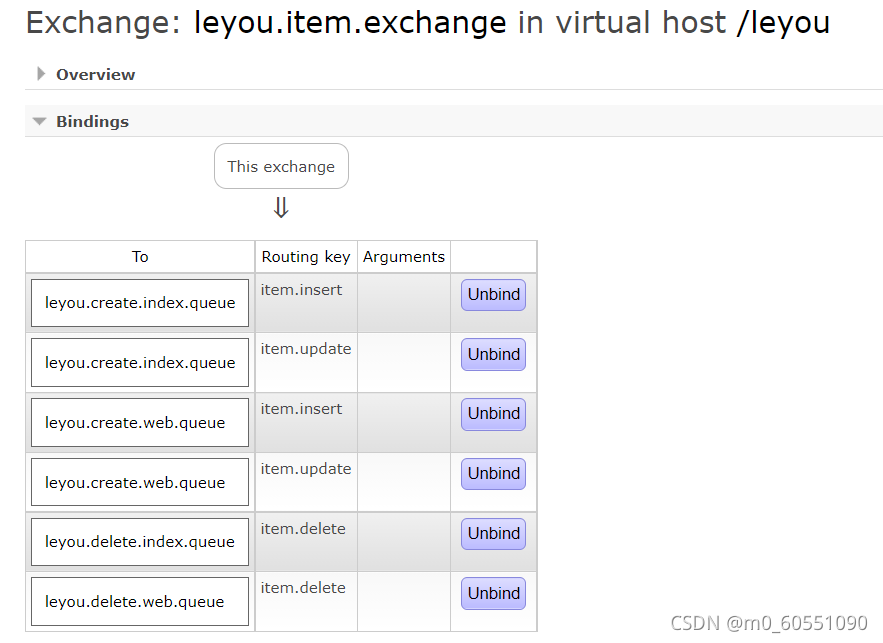Screen dimensions: 883x643
Task: Open the leyou.delete.web.queue queue link
Action: 135,602
